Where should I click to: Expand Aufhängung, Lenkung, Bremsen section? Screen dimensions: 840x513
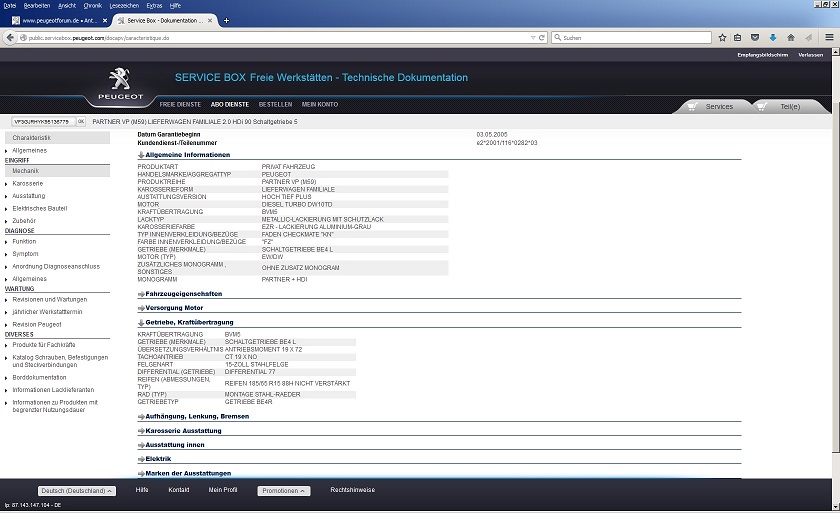196,416
